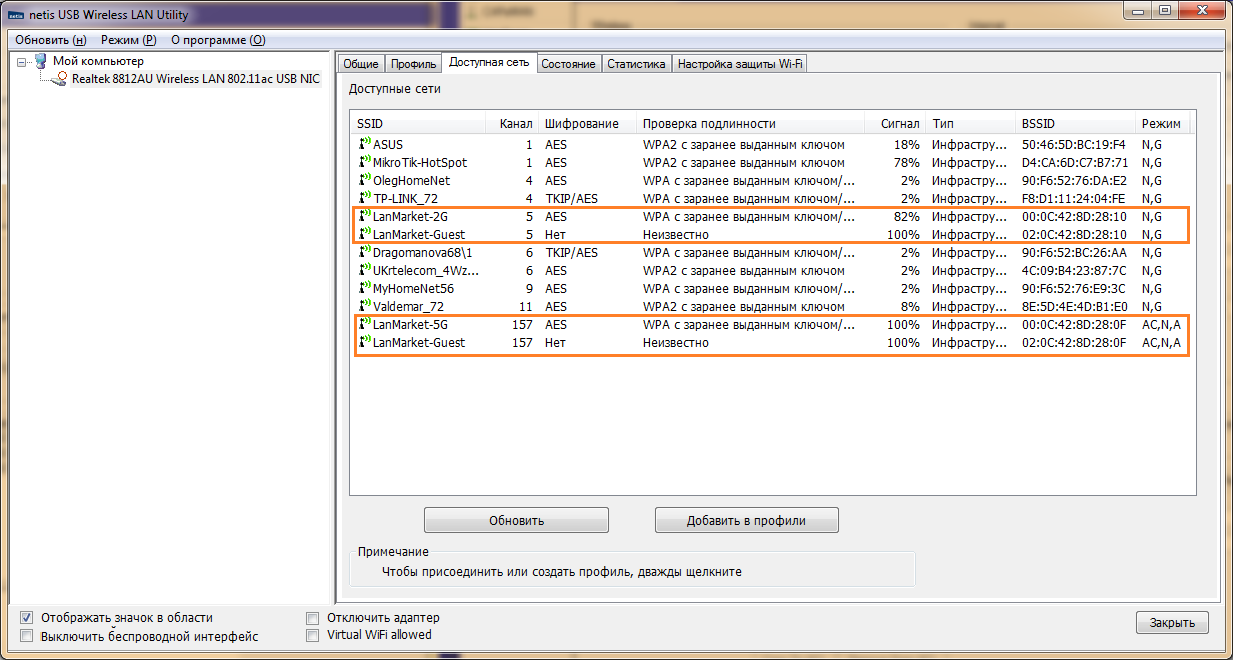This screenshot has width=1233, height=660.
Task: Sort networks by the Сигнал column header
Action: [899, 124]
